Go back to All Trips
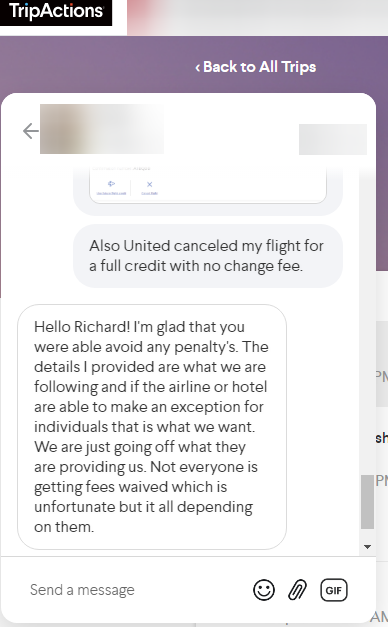Image resolution: width=388 pixels, height=627 pixels. pos(256,67)
